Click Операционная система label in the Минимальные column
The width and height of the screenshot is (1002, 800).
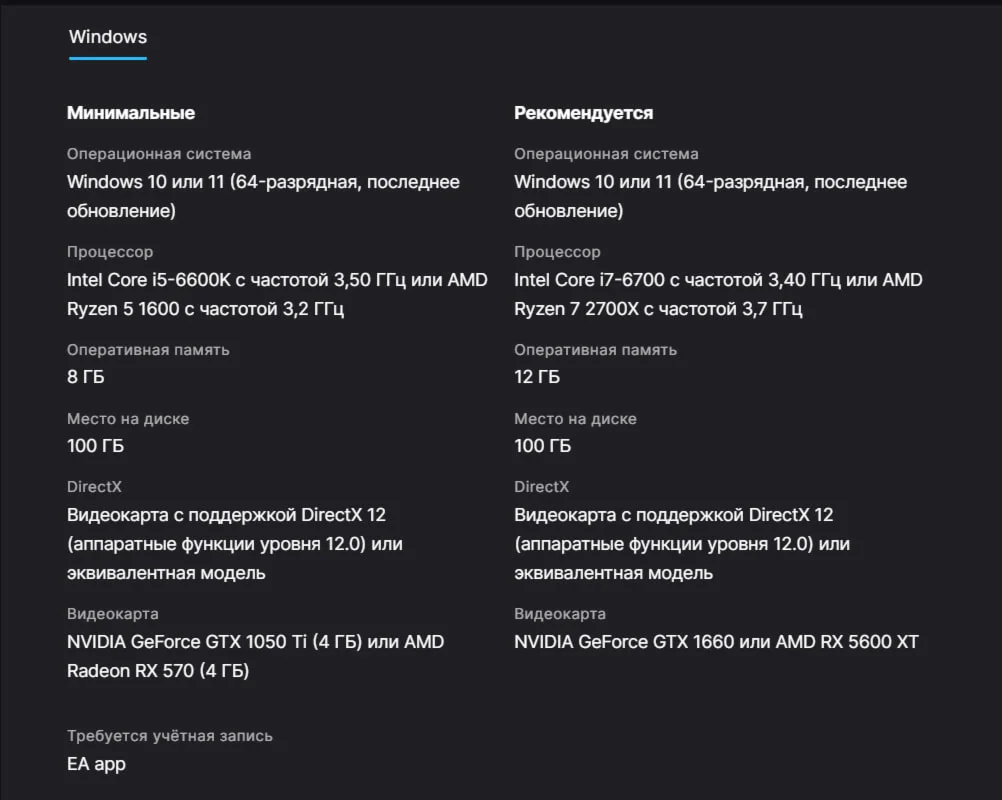click(159, 154)
